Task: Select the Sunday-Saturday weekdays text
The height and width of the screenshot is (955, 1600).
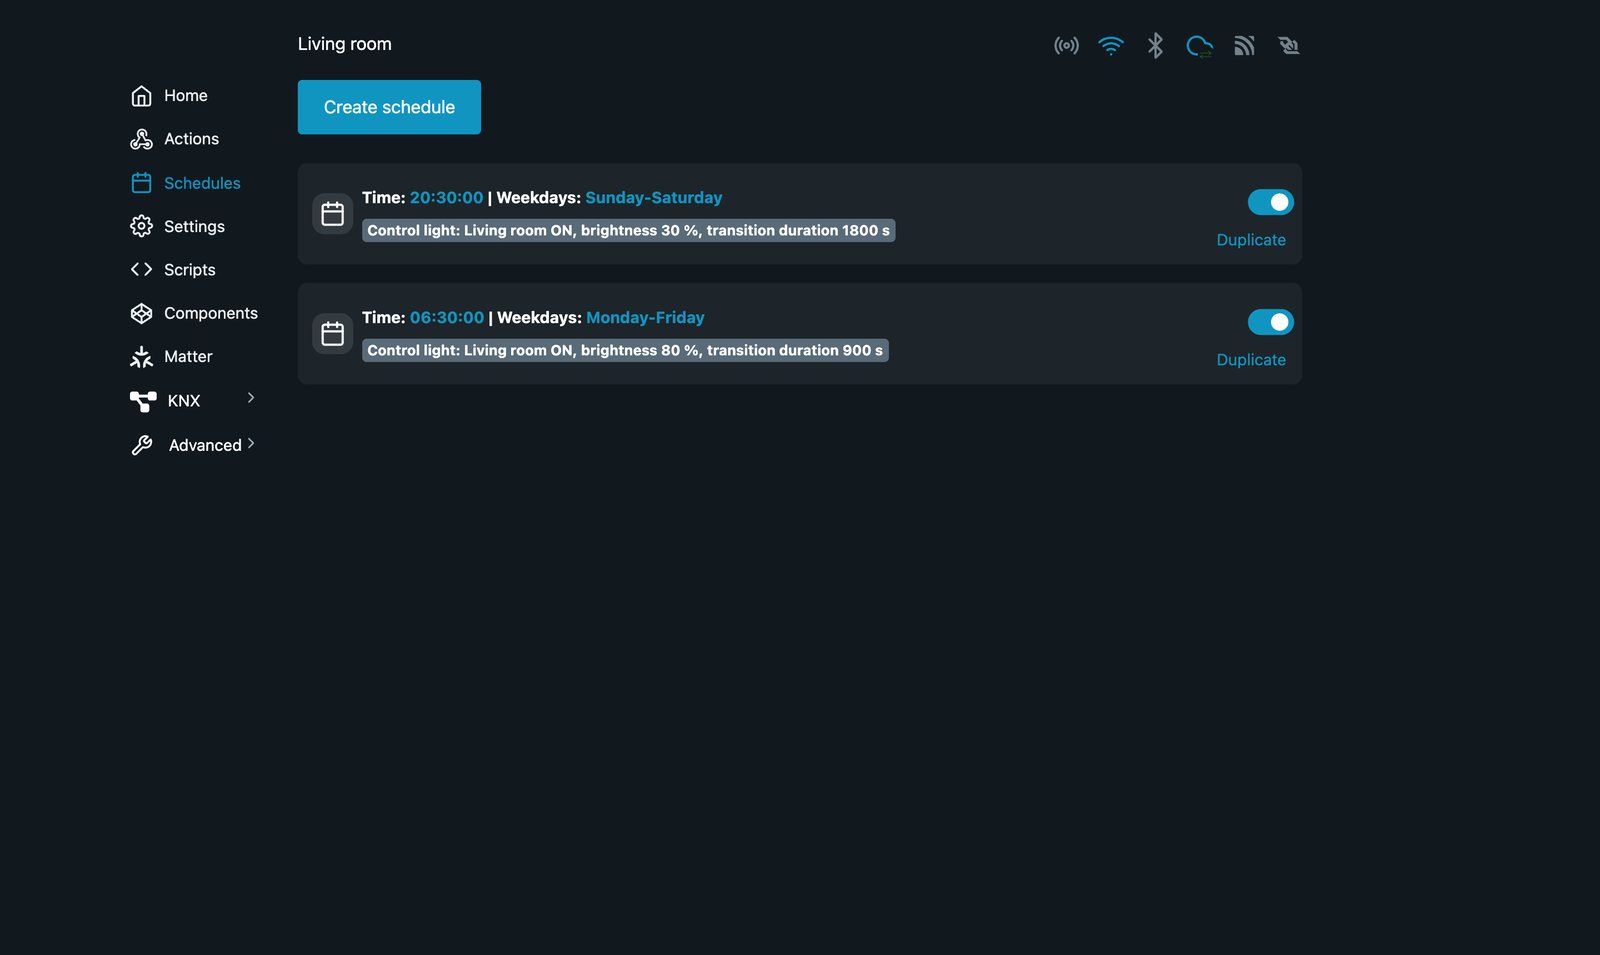Action: pyautogui.click(x=654, y=198)
